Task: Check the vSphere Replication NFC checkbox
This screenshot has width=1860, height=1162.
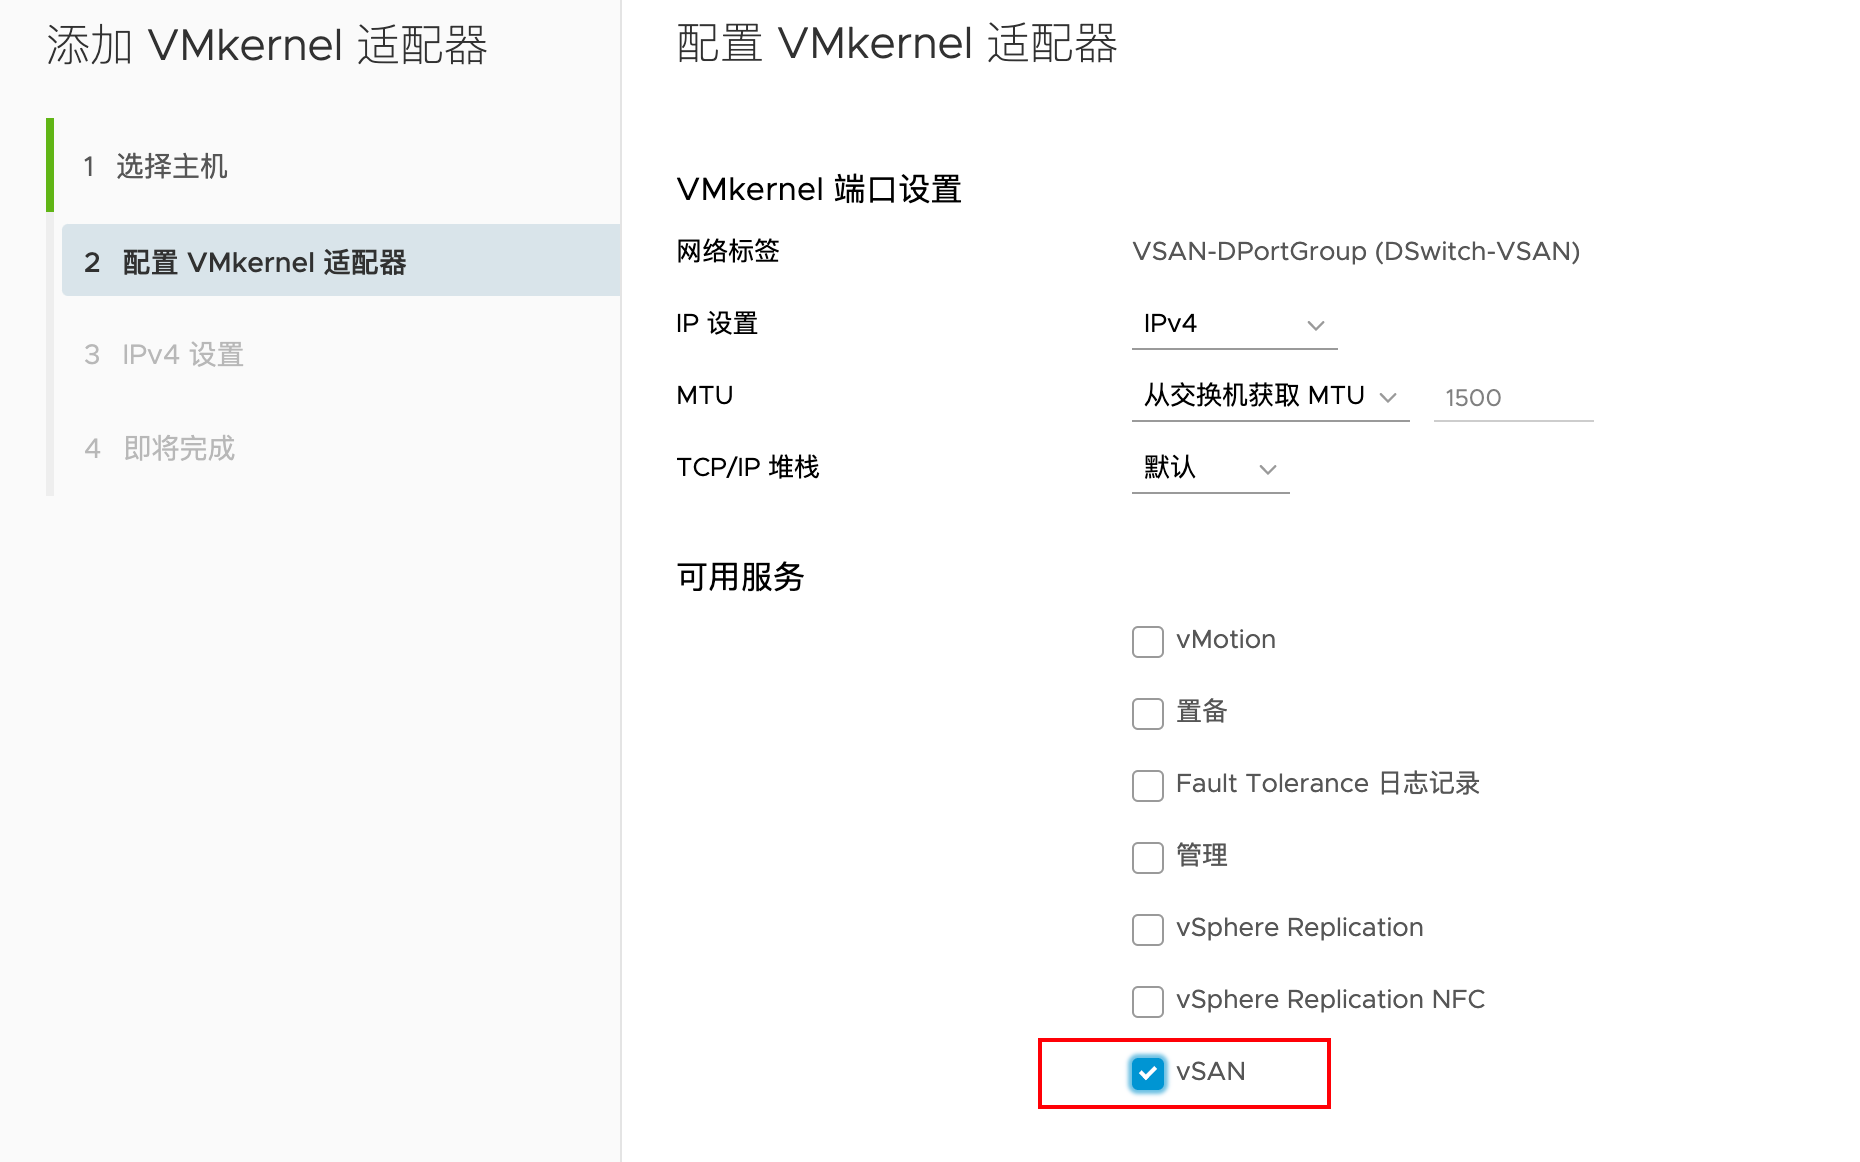Action: (x=1147, y=1002)
